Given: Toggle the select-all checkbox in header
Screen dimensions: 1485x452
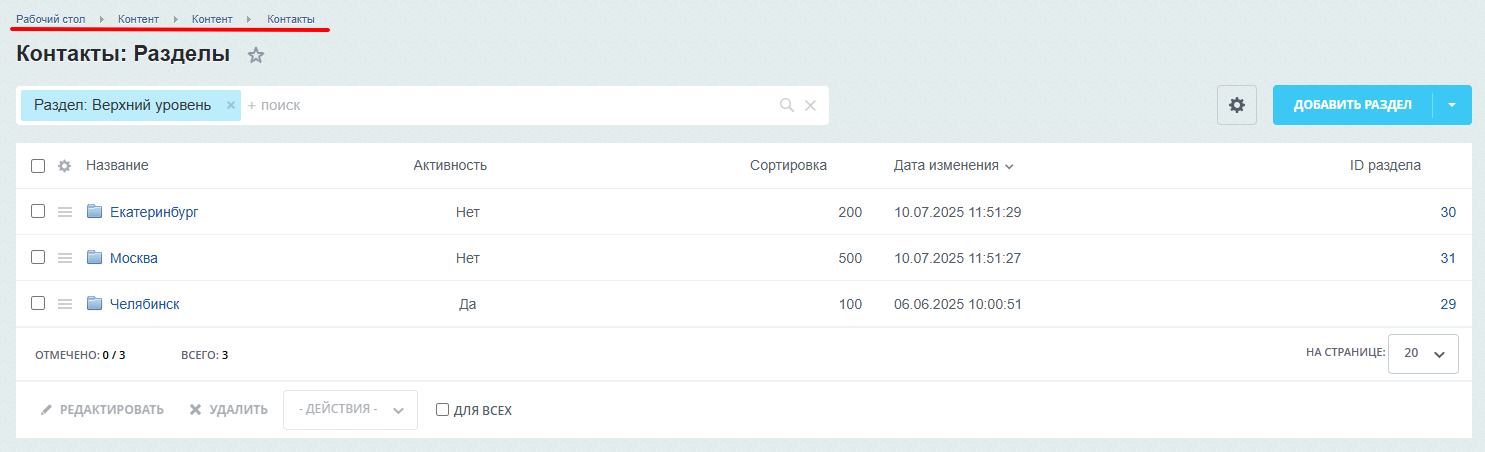Looking at the screenshot, I should [x=38, y=166].
